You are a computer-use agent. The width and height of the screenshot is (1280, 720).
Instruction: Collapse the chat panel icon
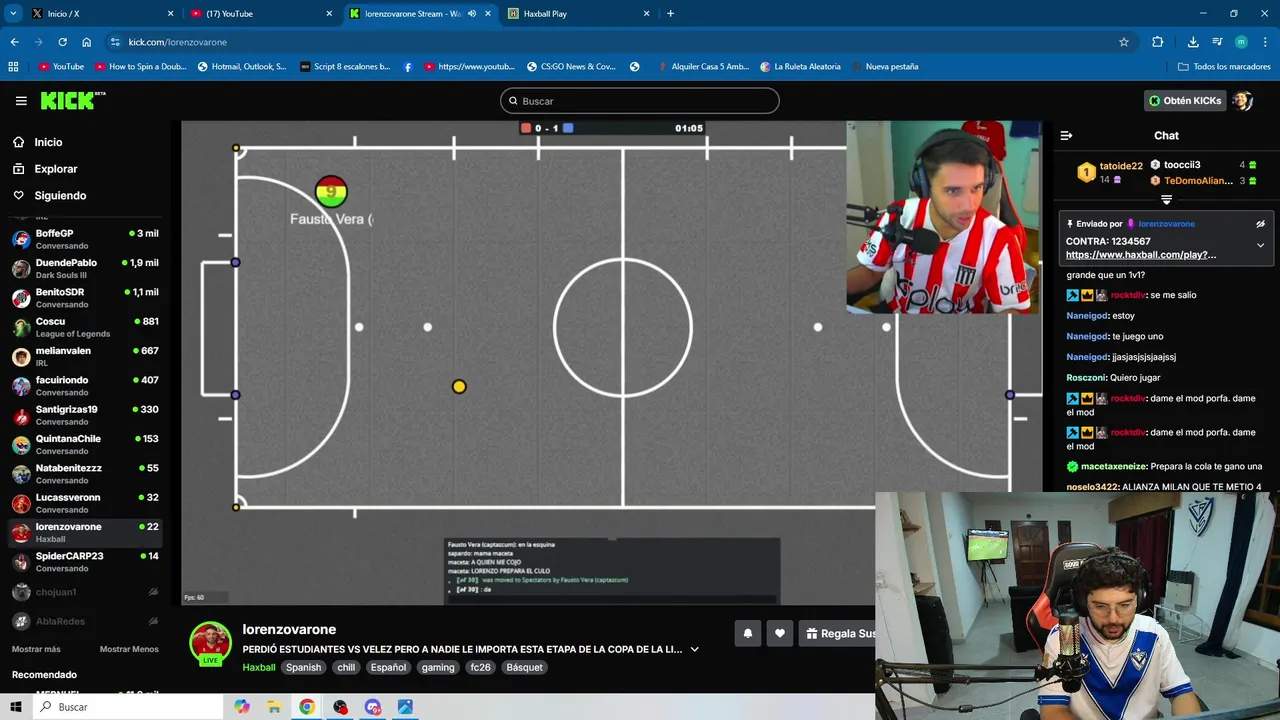[x=1066, y=135]
